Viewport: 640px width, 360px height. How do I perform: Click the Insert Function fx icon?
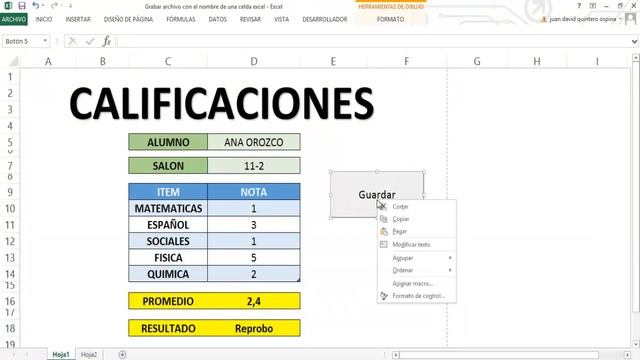pos(107,41)
